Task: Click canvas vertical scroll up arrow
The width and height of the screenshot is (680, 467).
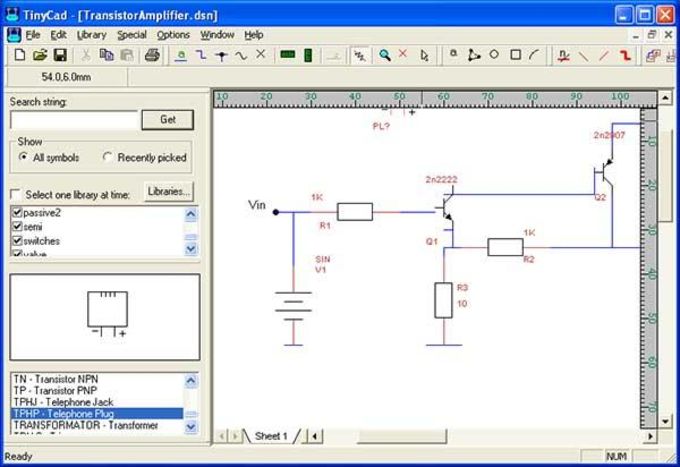Action: tap(665, 98)
